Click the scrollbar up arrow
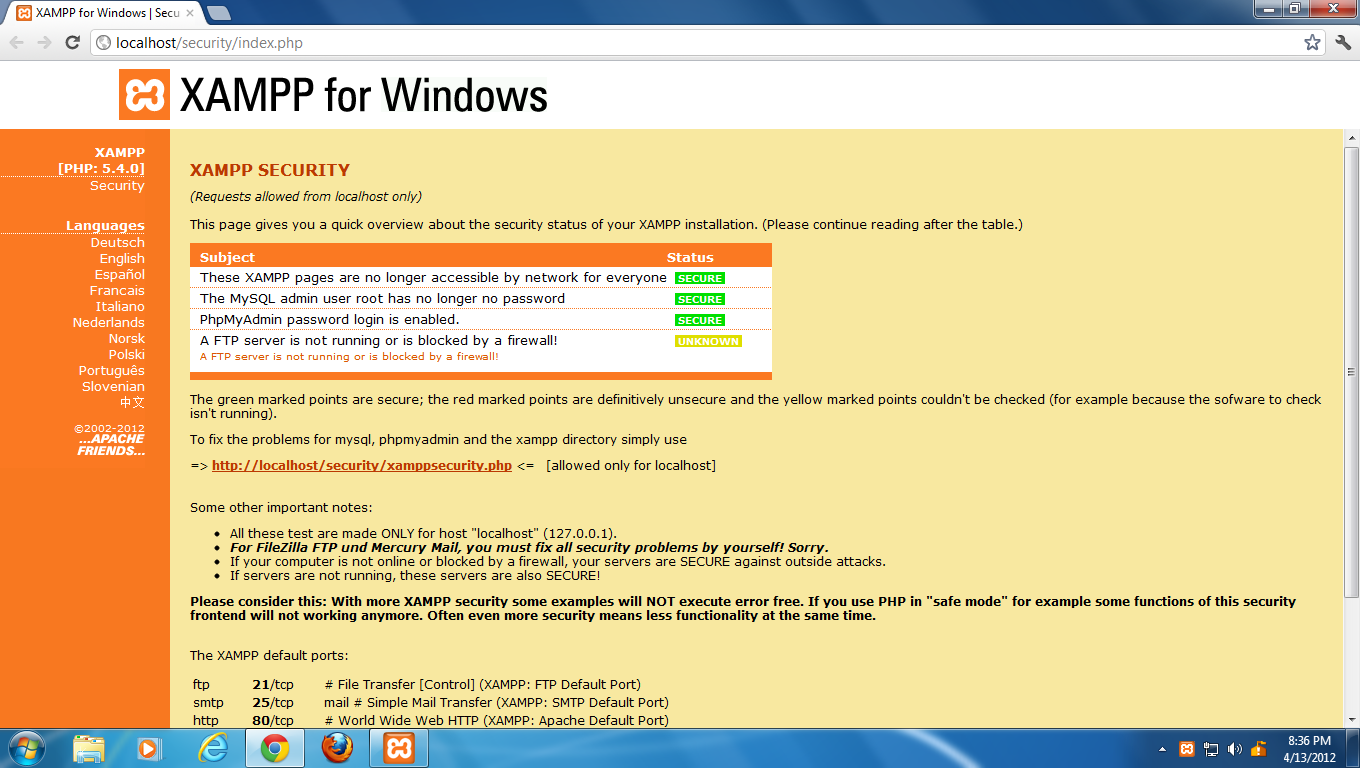Screen dimensions: 1360x768 coord(1351,137)
